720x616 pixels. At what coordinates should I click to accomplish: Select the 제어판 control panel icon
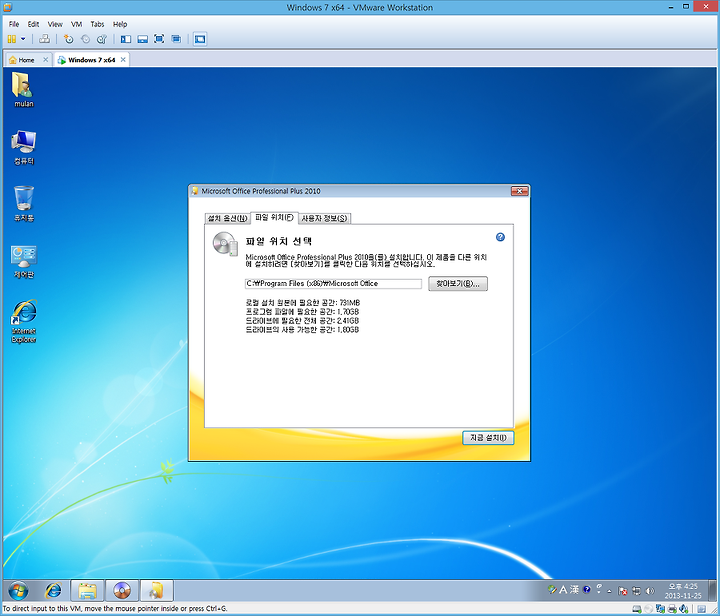pyautogui.click(x=23, y=261)
